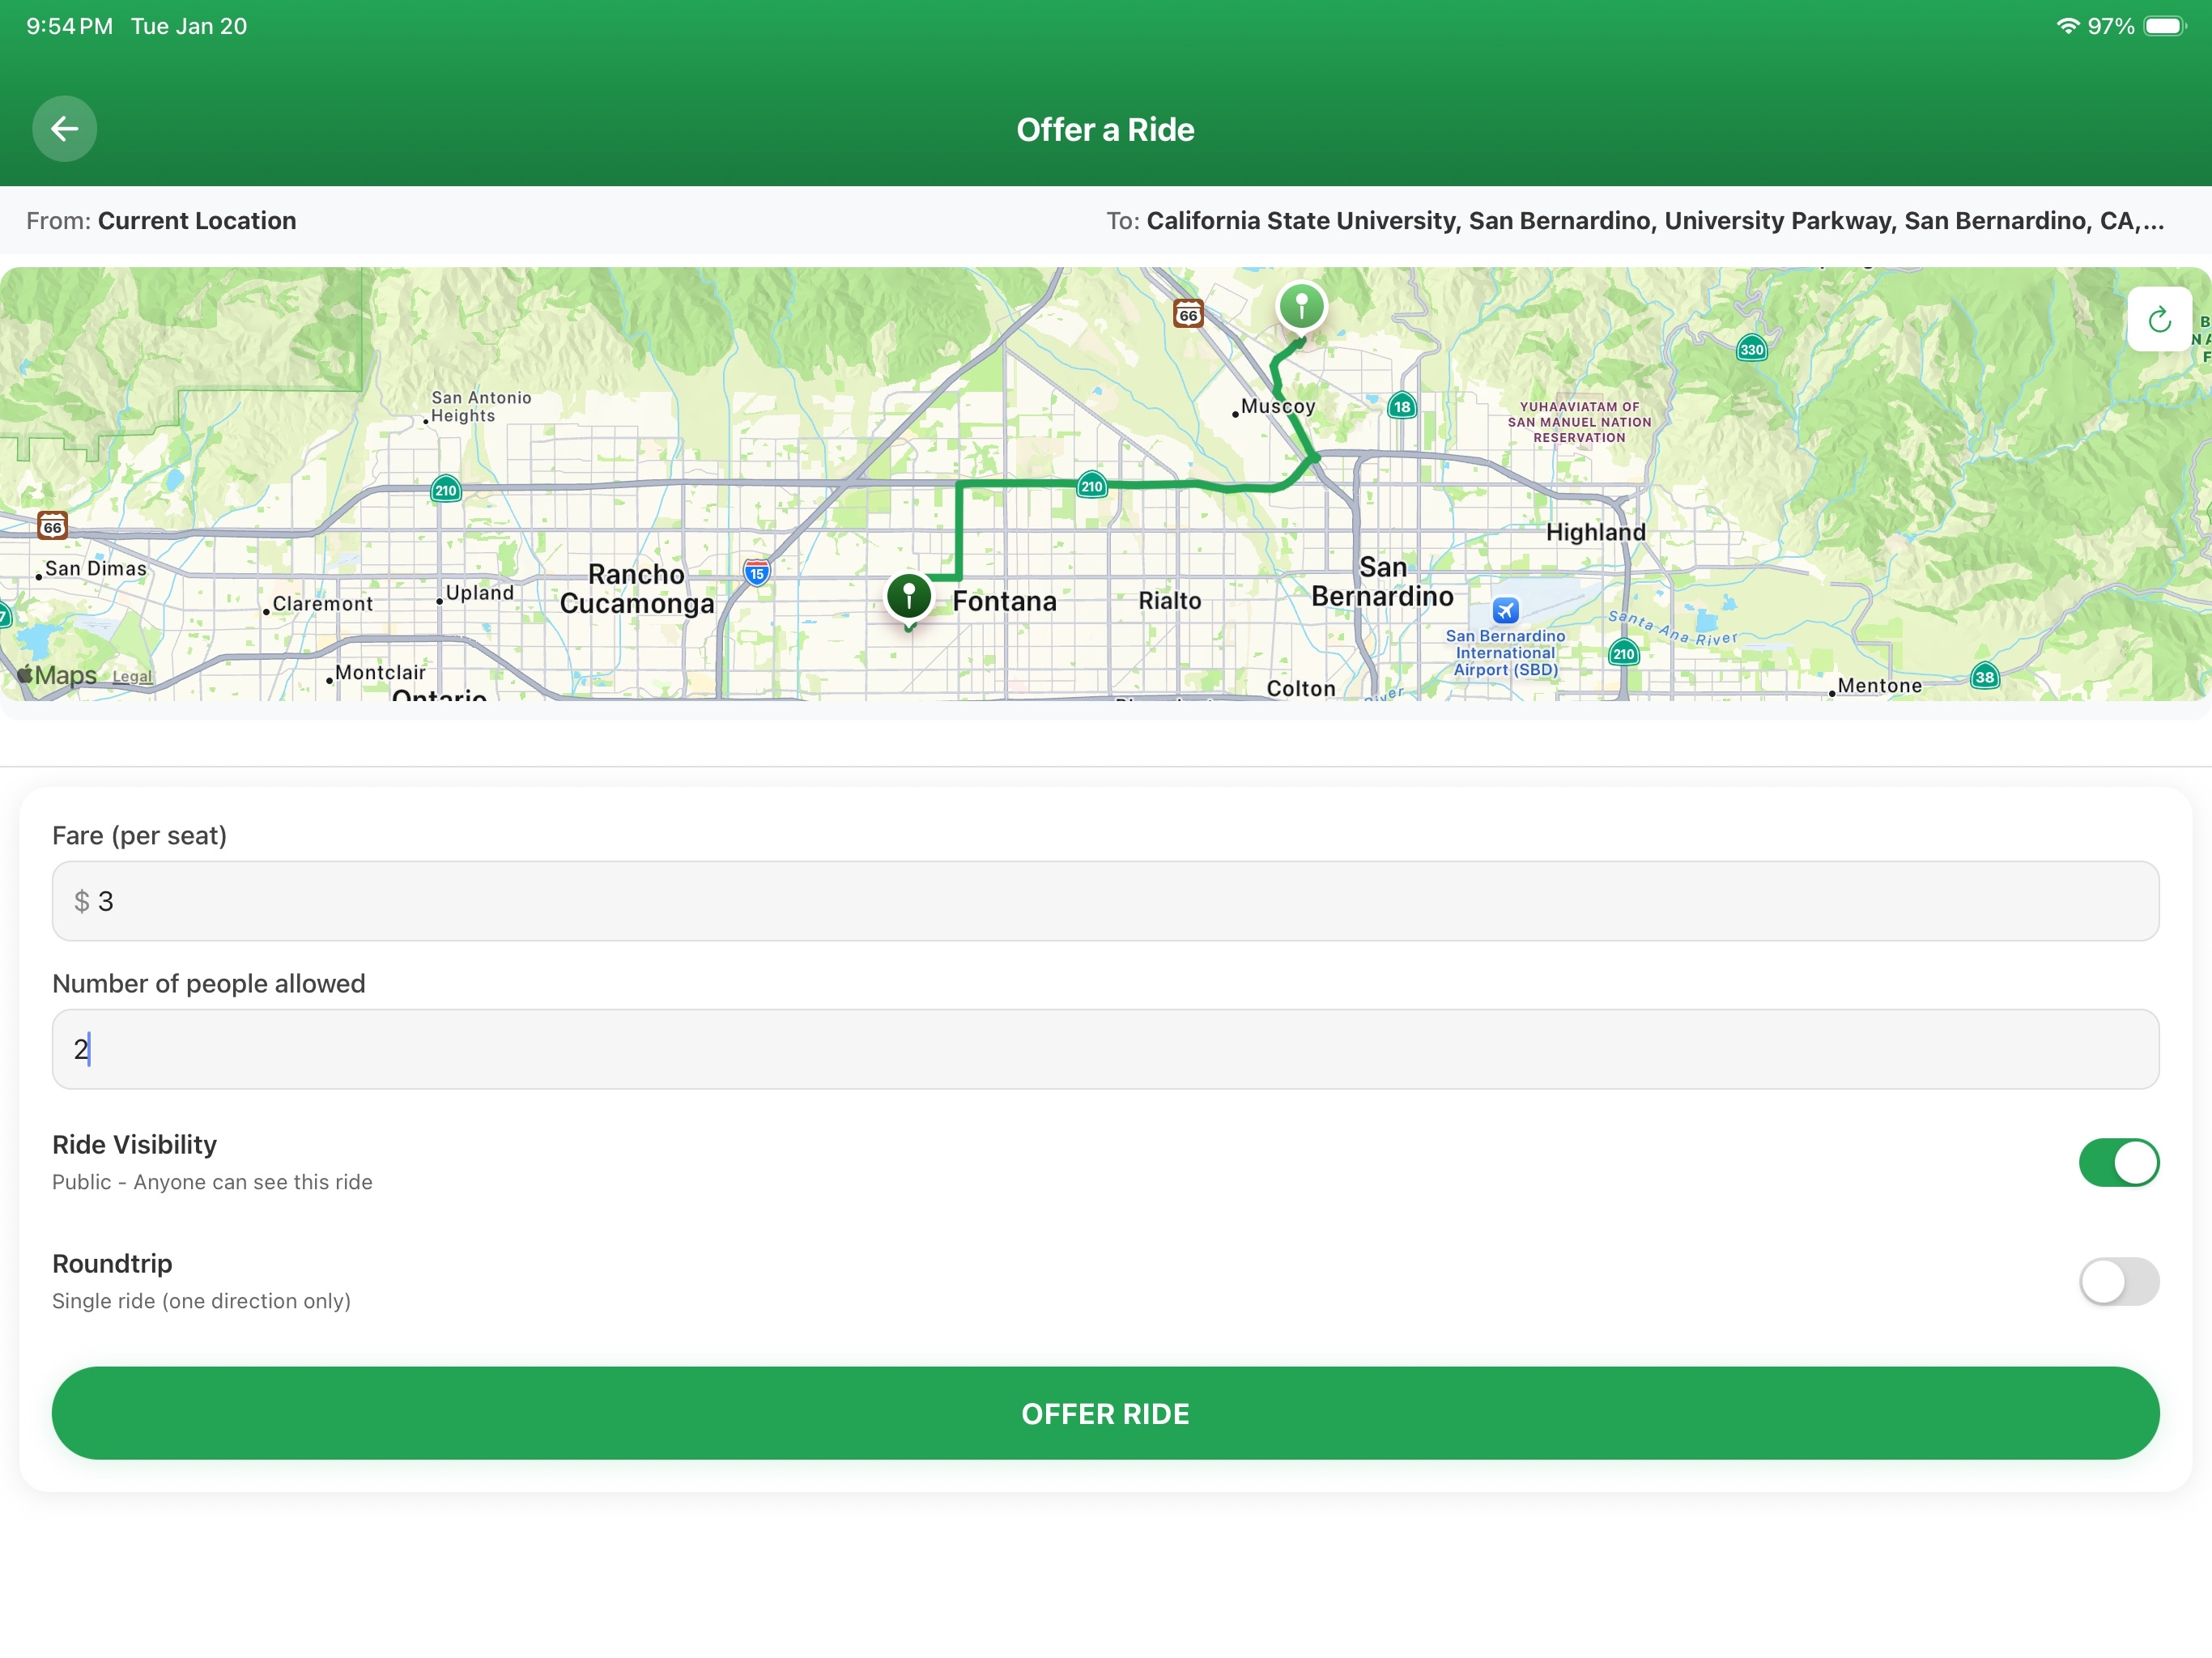The height and width of the screenshot is (1658, 2212).
Task: Tap the San Dimas map label
Action: point(95,568)
